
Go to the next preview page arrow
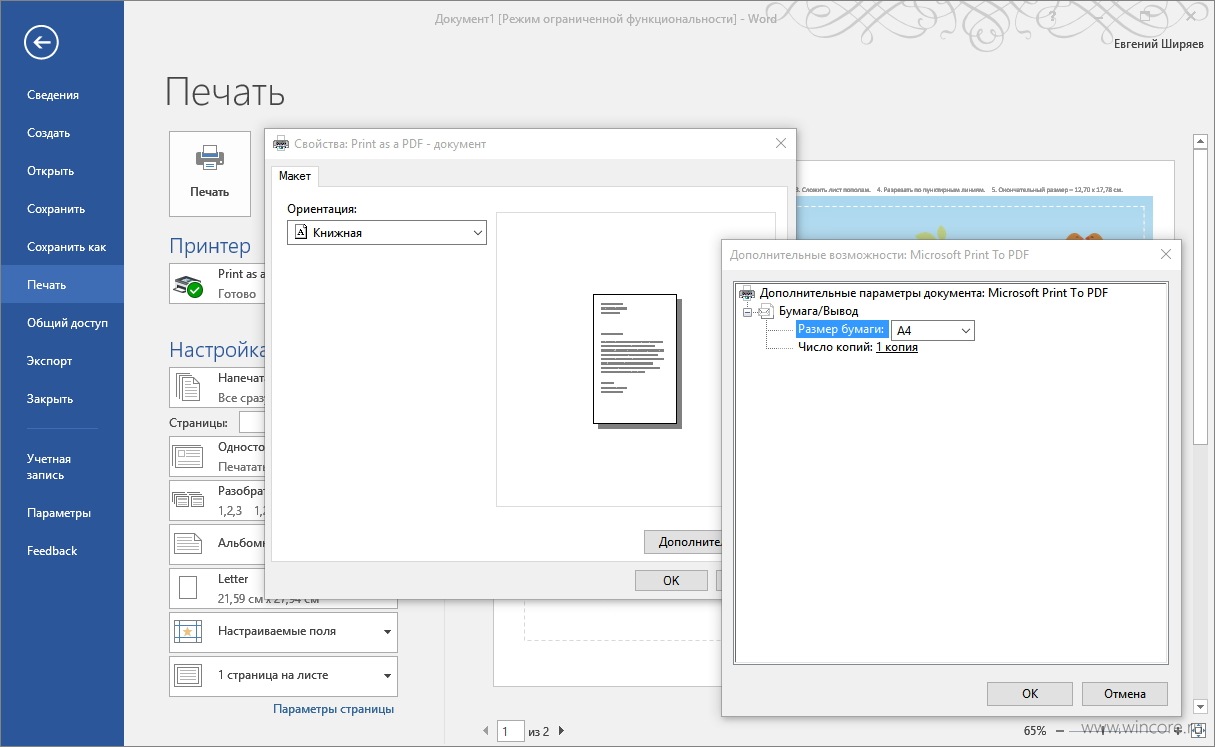[x=561, y=731]
